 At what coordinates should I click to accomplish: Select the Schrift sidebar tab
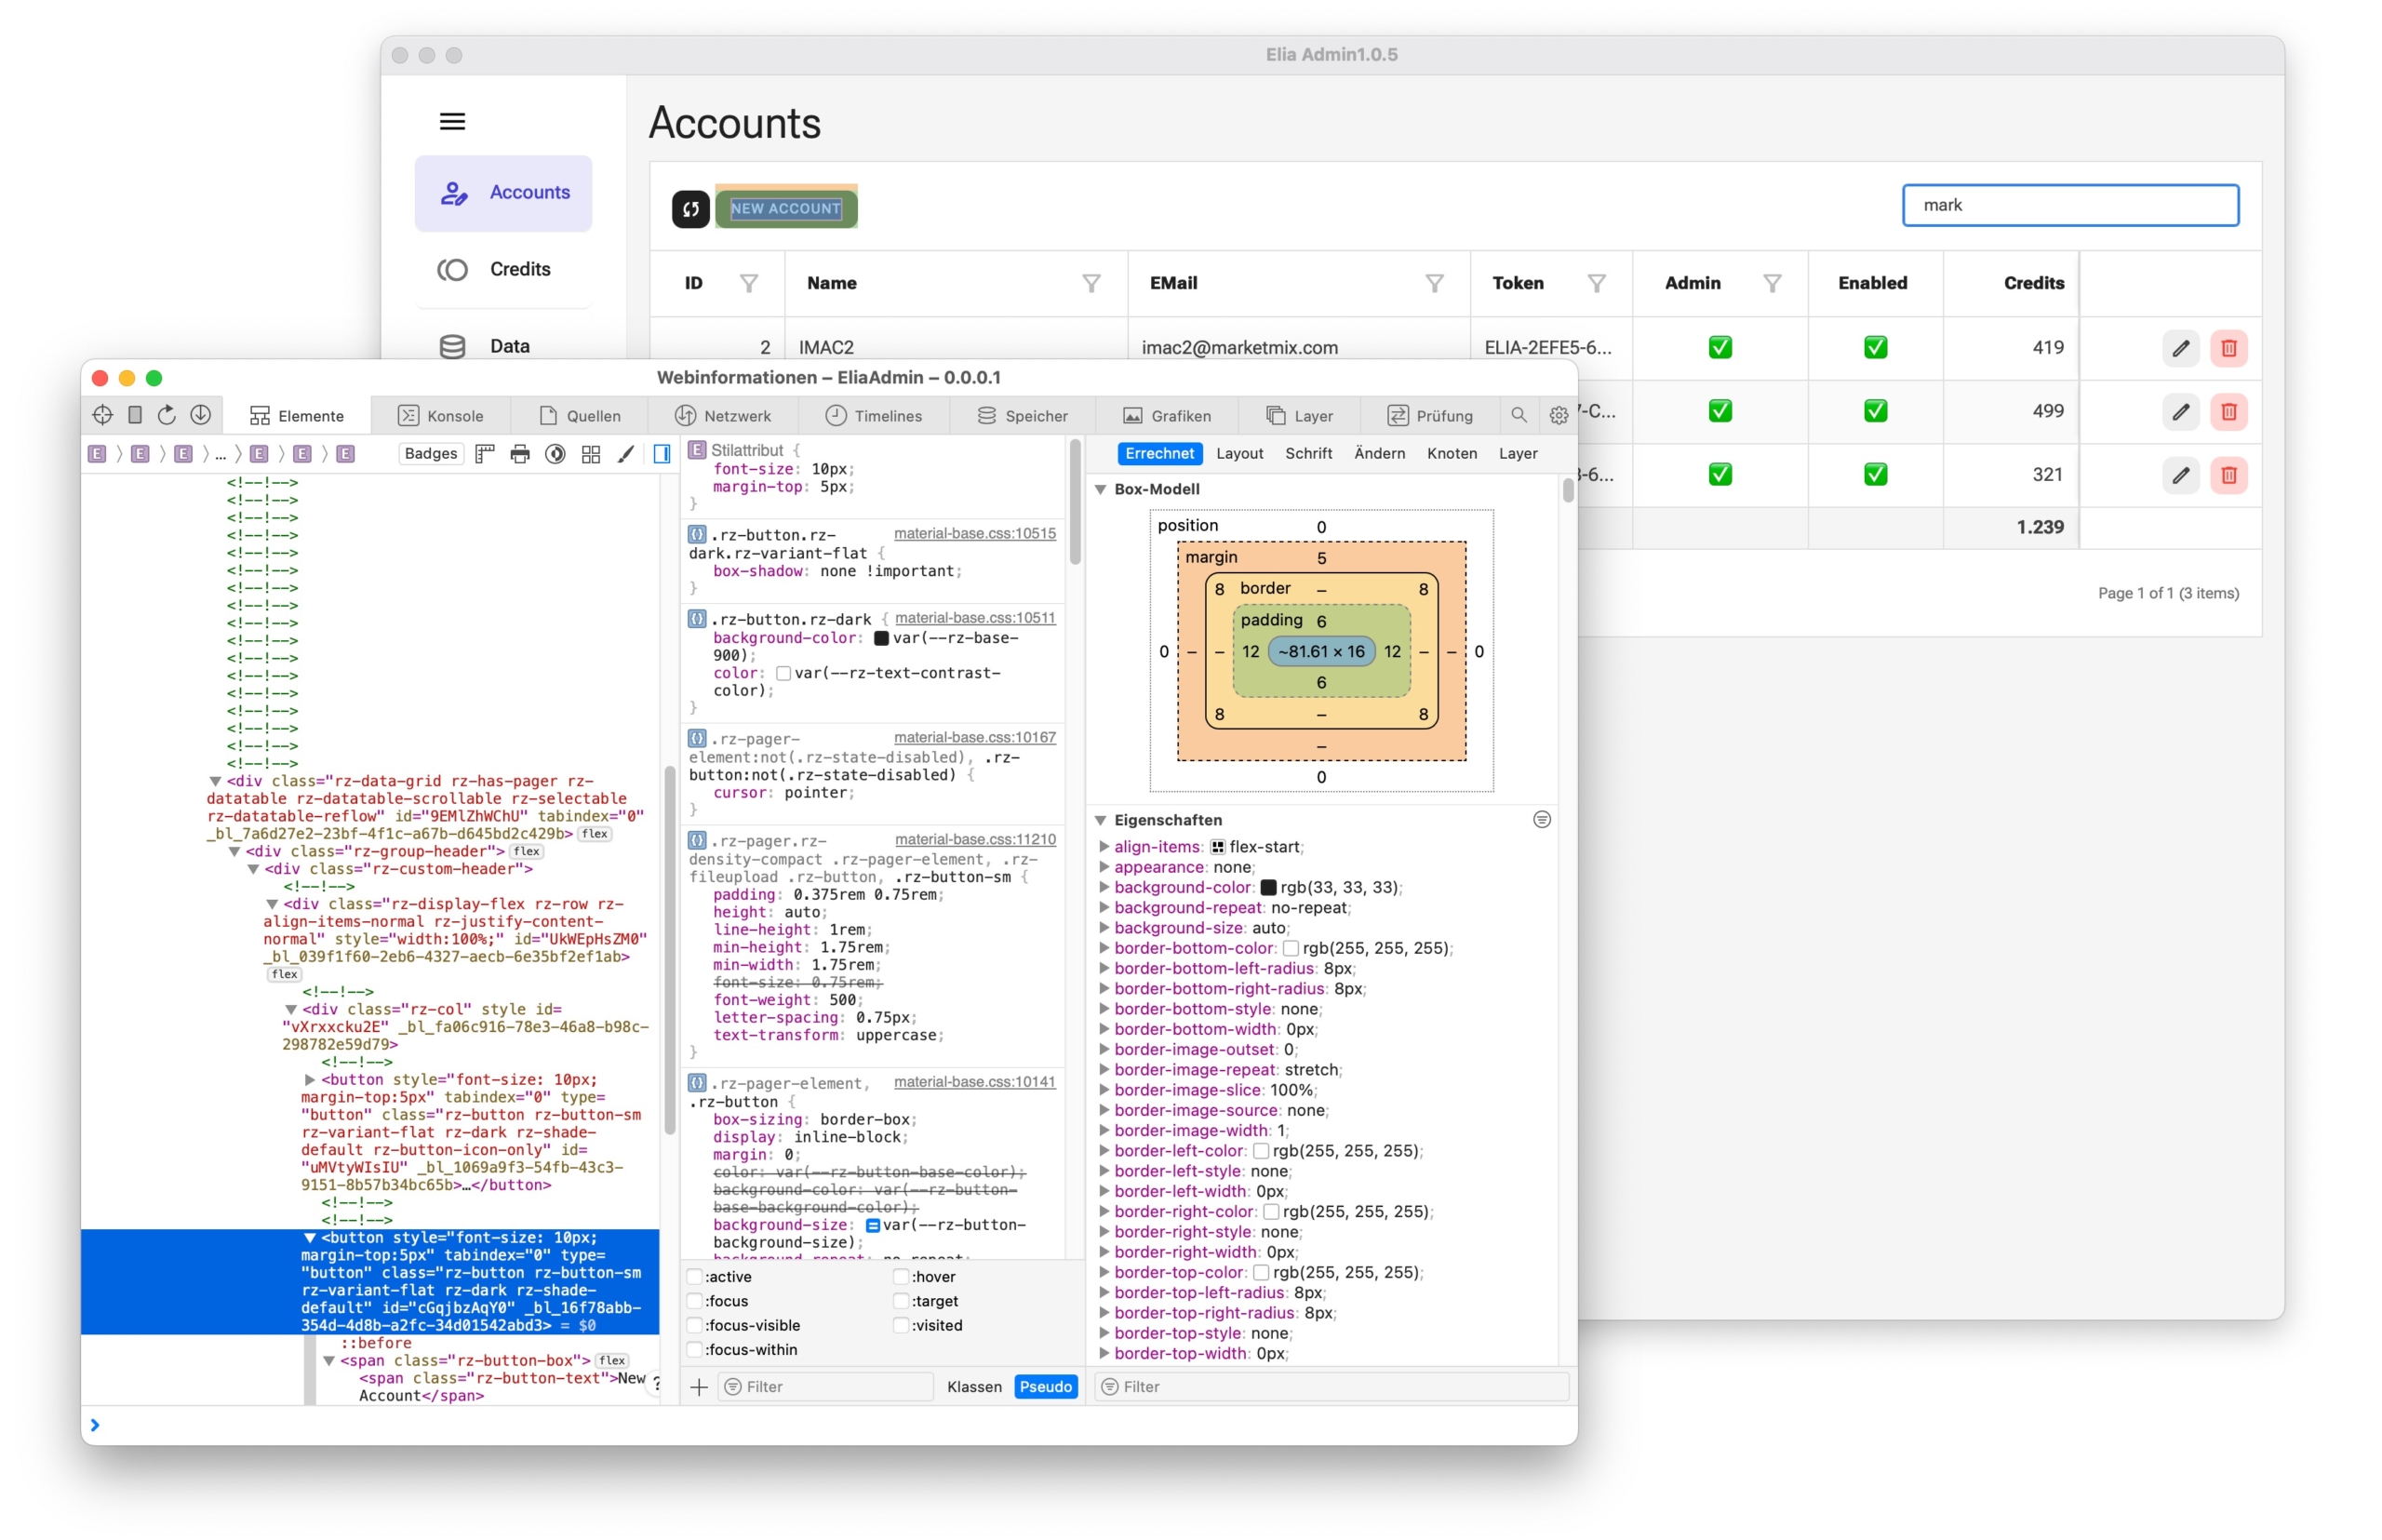[x=1308, y=453]
